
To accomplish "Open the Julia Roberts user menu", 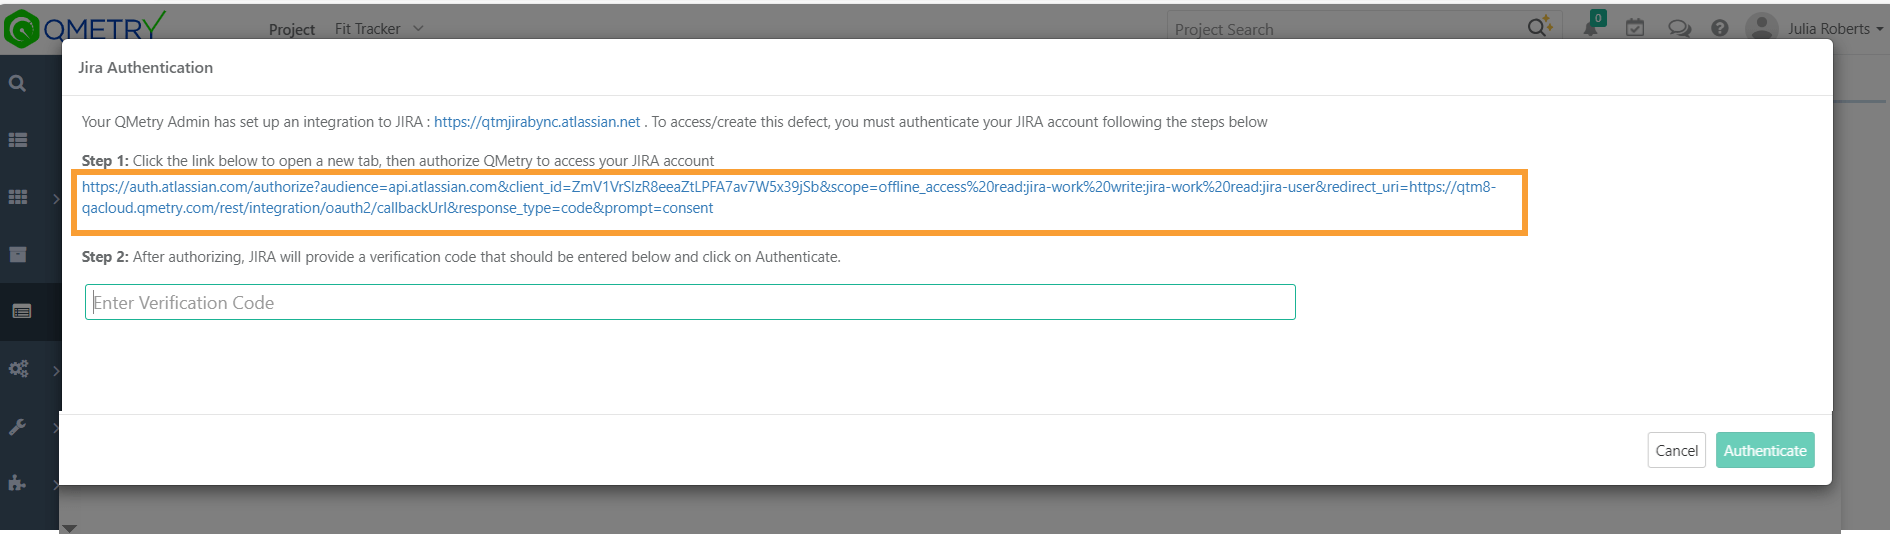I will coord(1835,29).
